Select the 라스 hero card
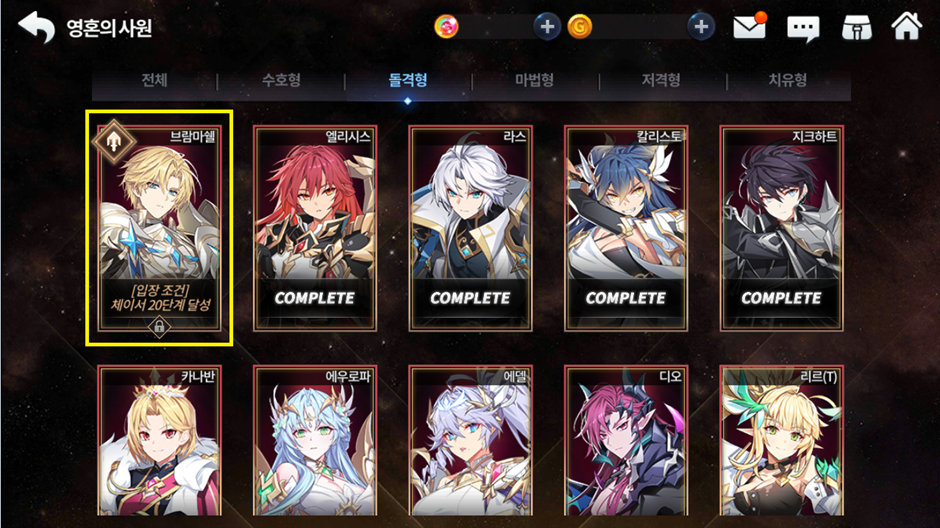 (x=470, y=228)
